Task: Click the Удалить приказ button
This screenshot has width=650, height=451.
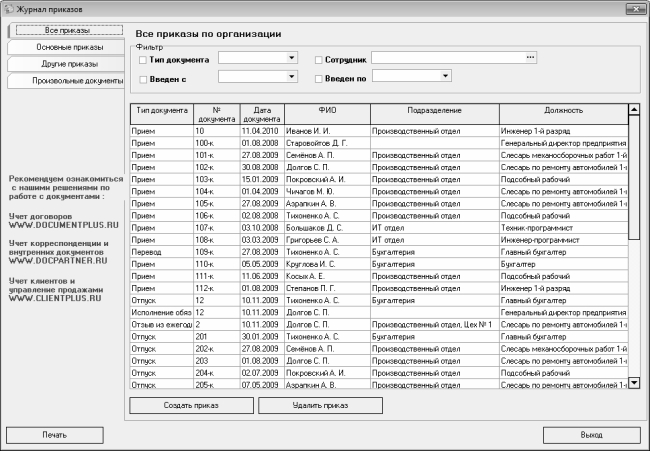Action: pos(320,406)
